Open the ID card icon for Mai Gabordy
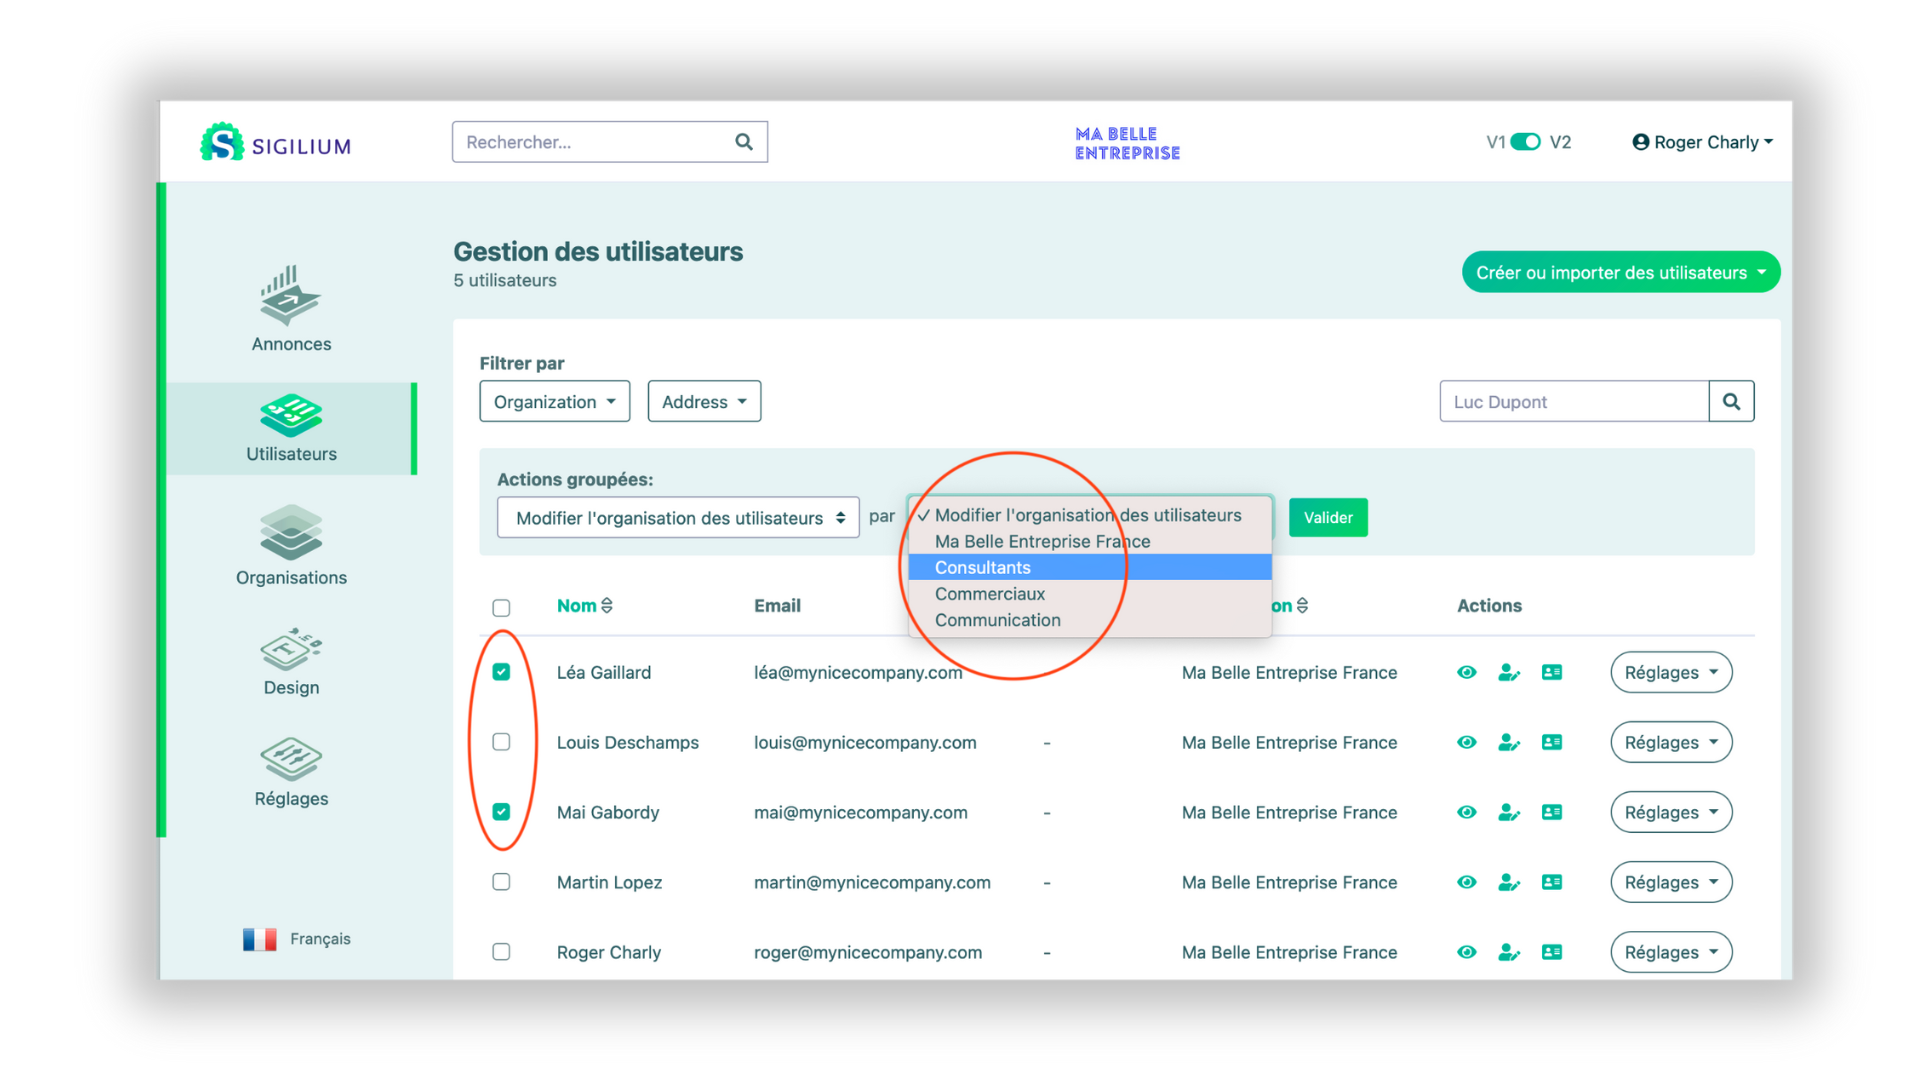The width and height of the screenshot is (1920, 1080). [x=1552, y=812]
